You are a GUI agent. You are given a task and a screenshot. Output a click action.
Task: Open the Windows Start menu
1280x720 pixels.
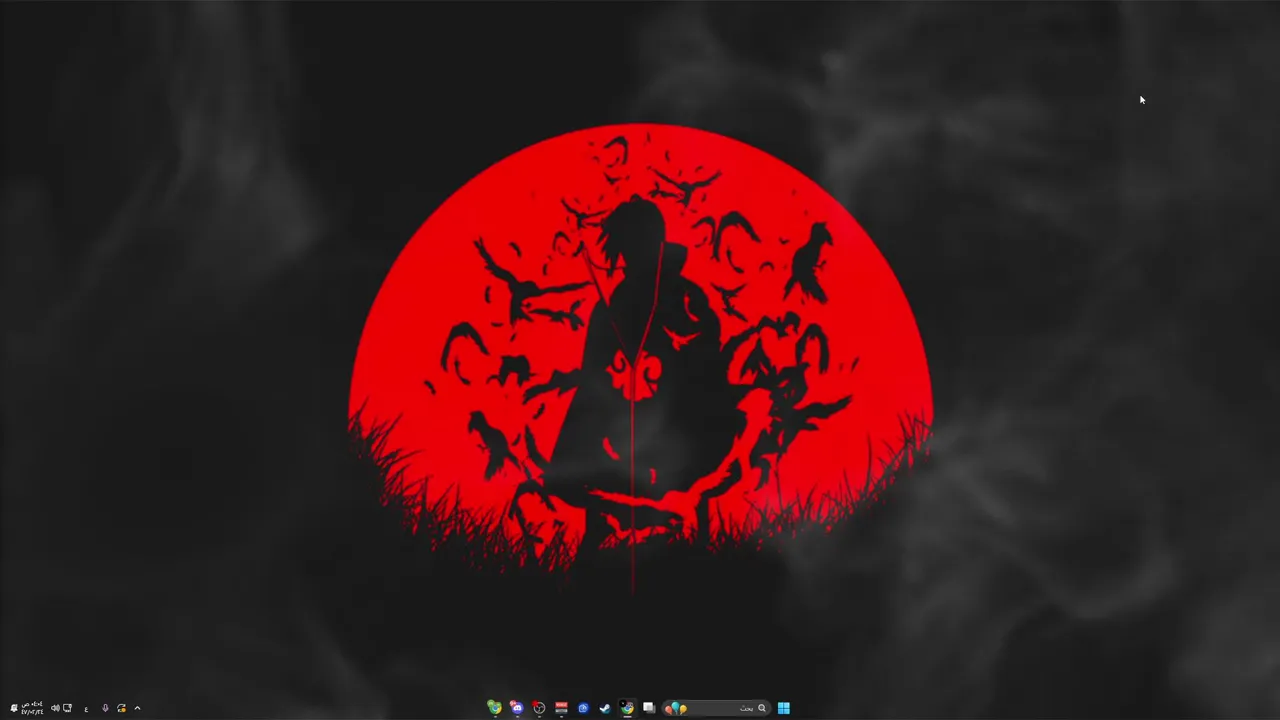click(784, 708)
